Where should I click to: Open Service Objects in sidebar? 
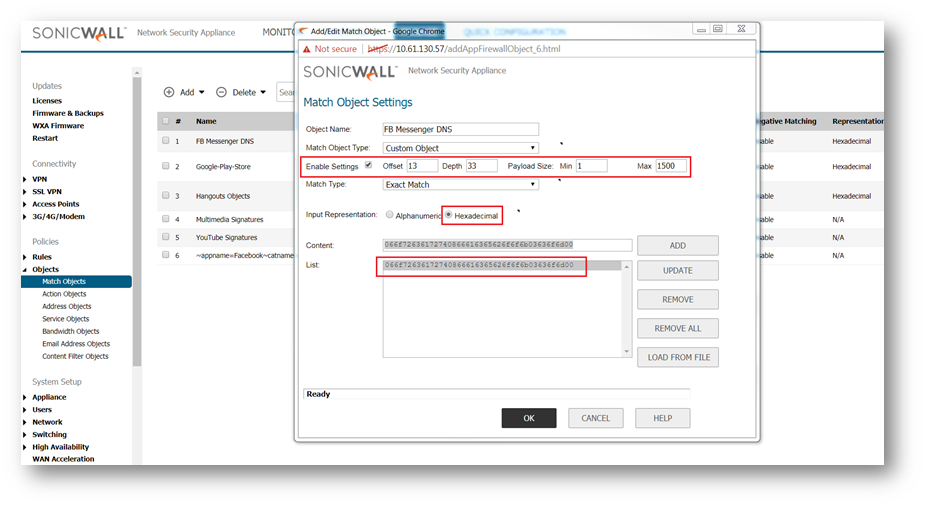(66, 319)
